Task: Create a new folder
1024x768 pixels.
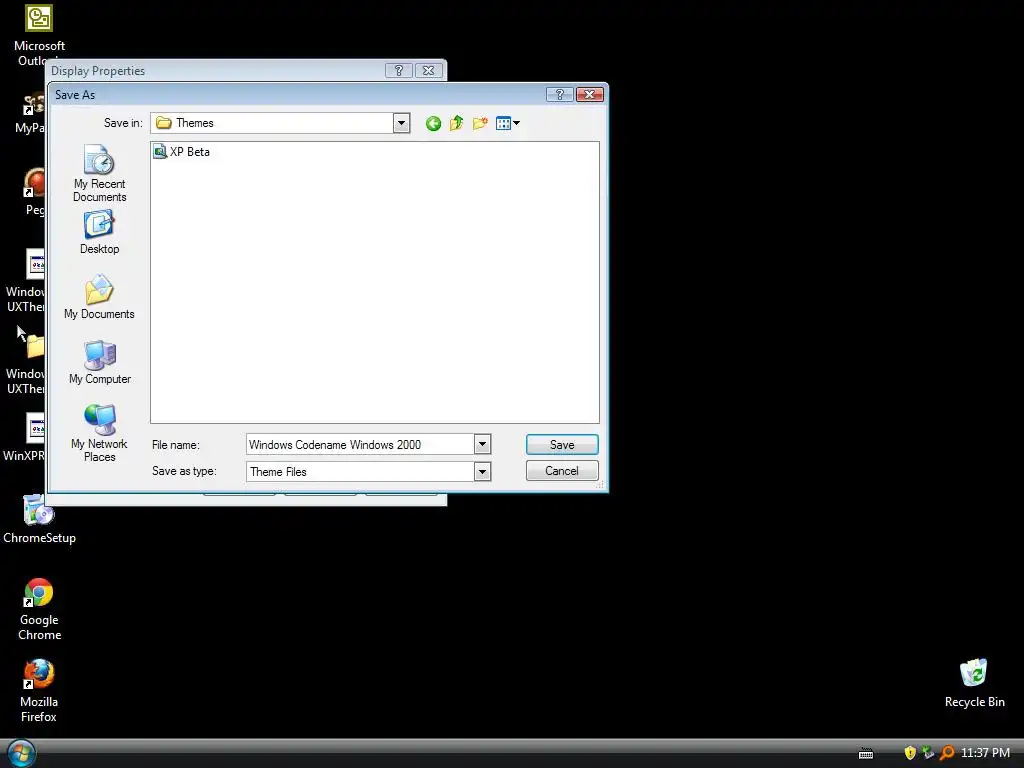Action: 480,123
